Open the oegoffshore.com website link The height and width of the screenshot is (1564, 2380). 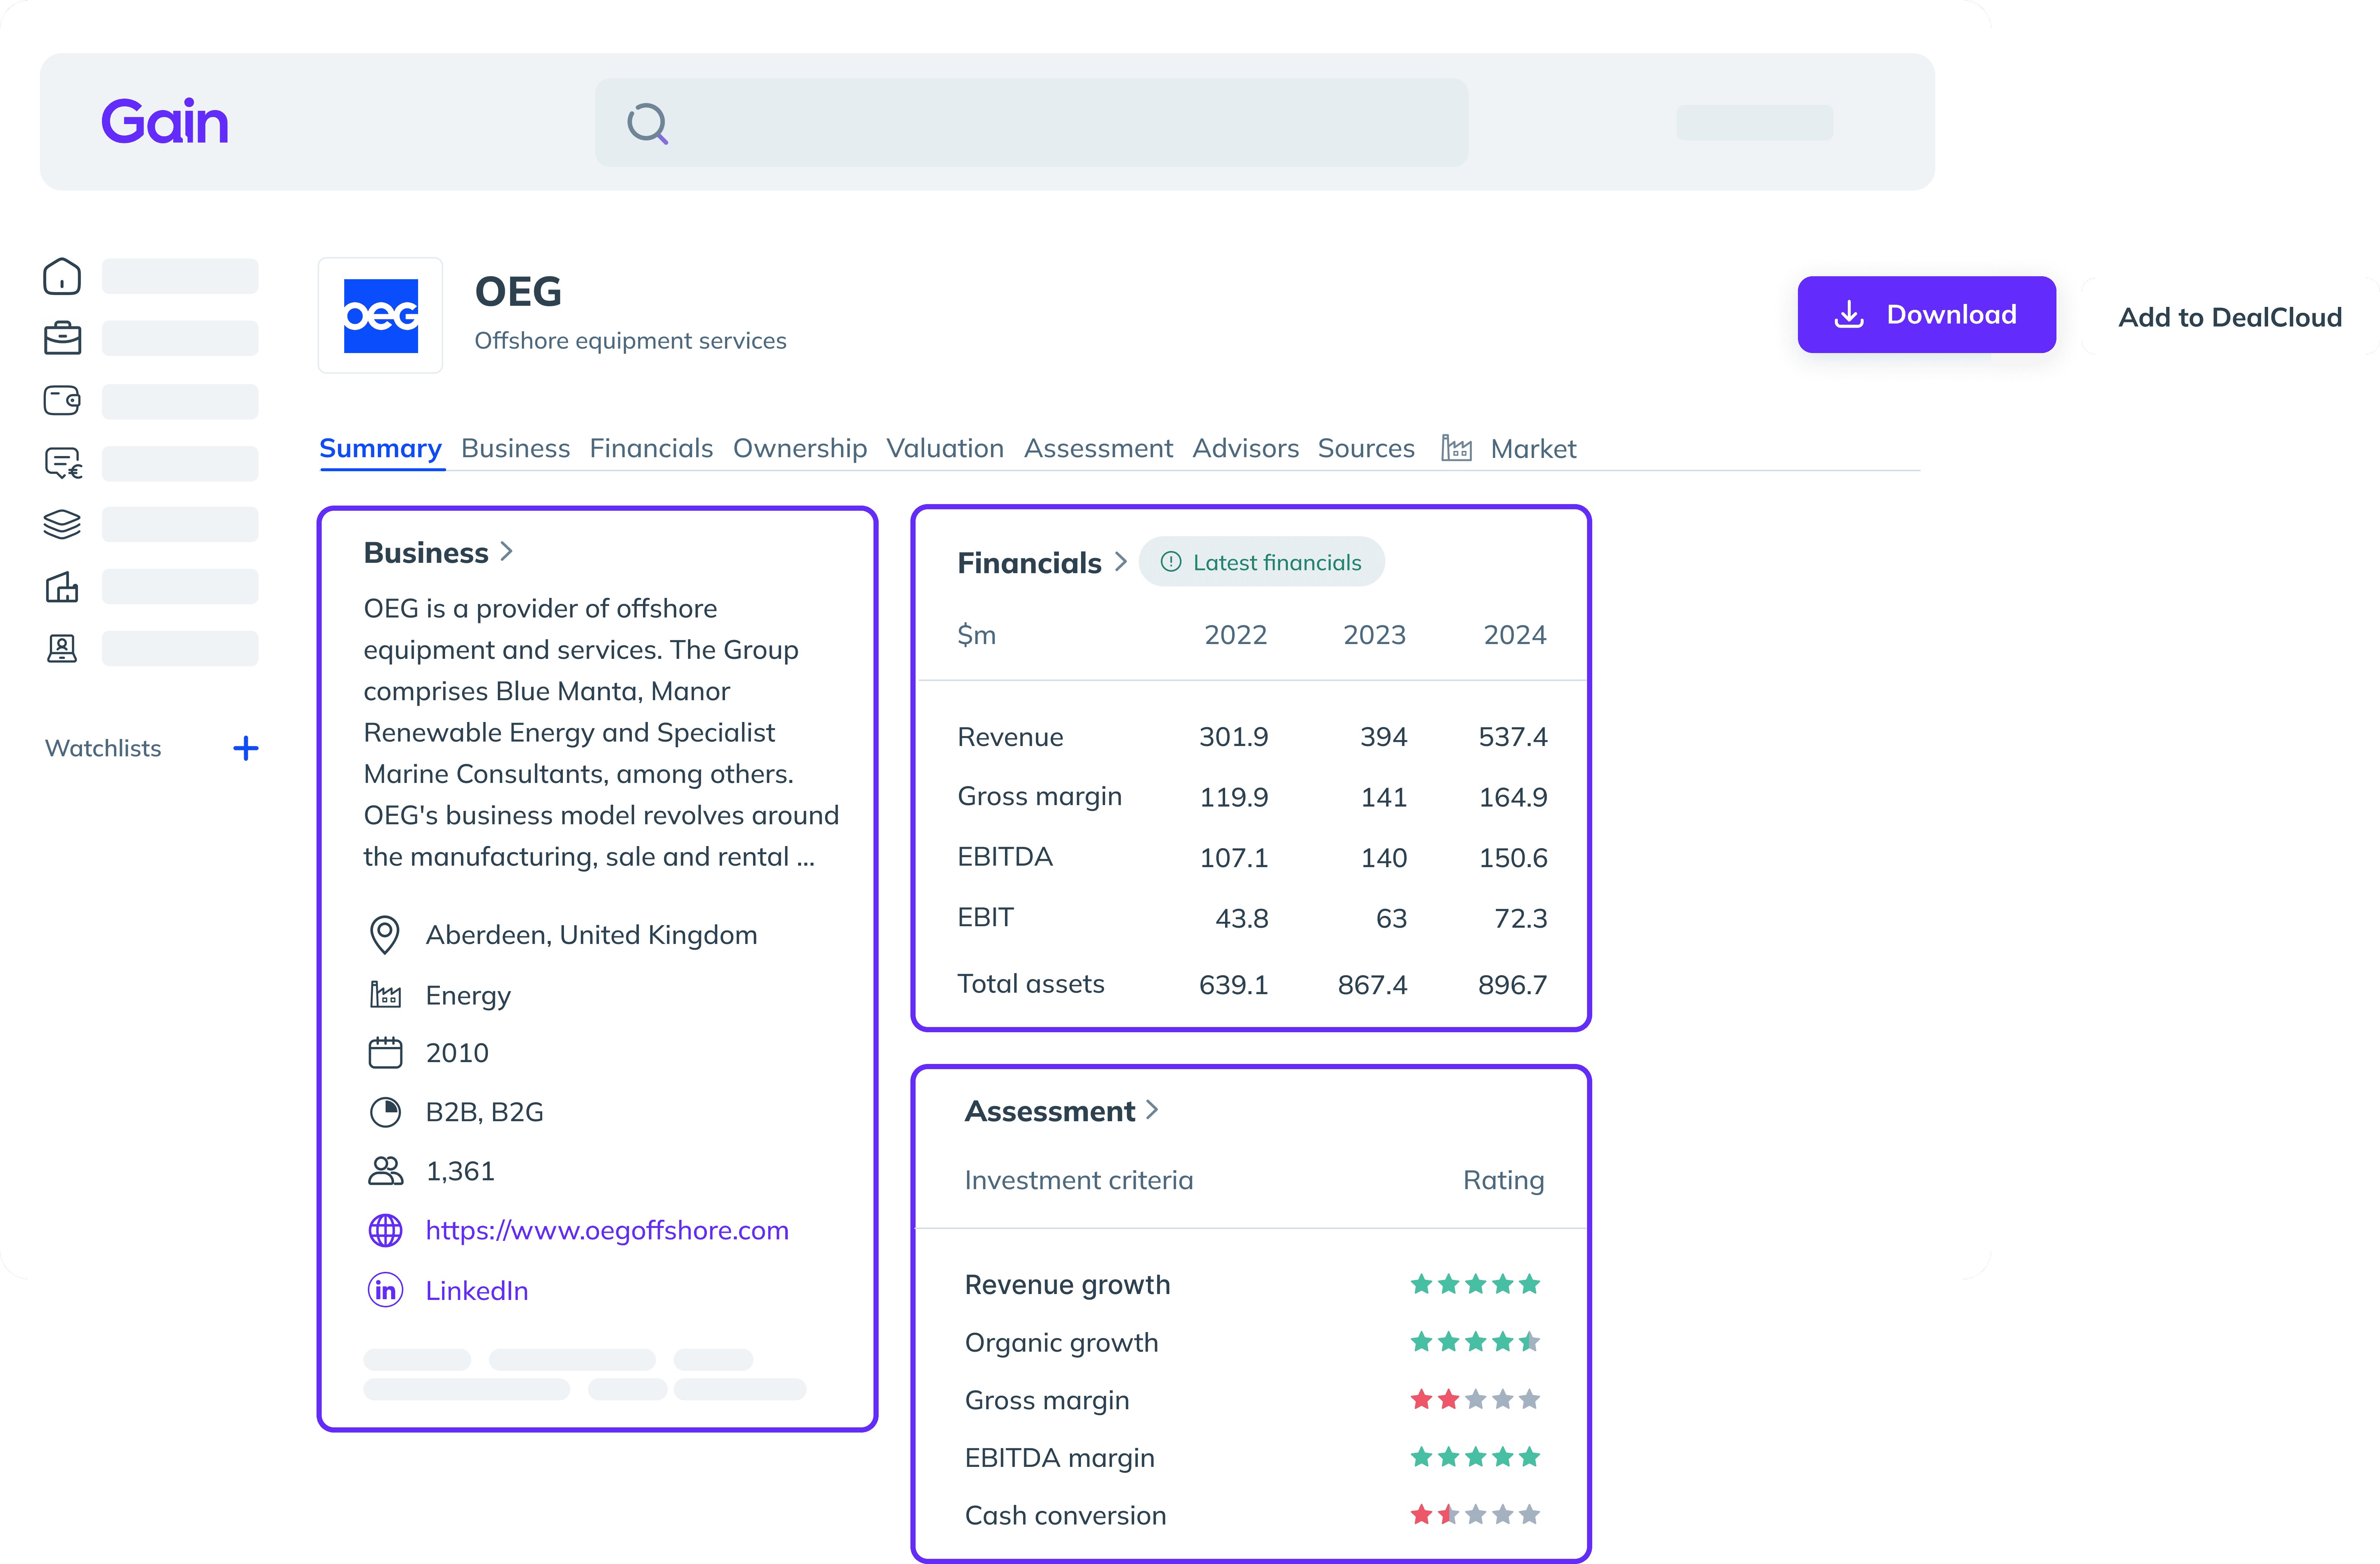(606, 1230)
